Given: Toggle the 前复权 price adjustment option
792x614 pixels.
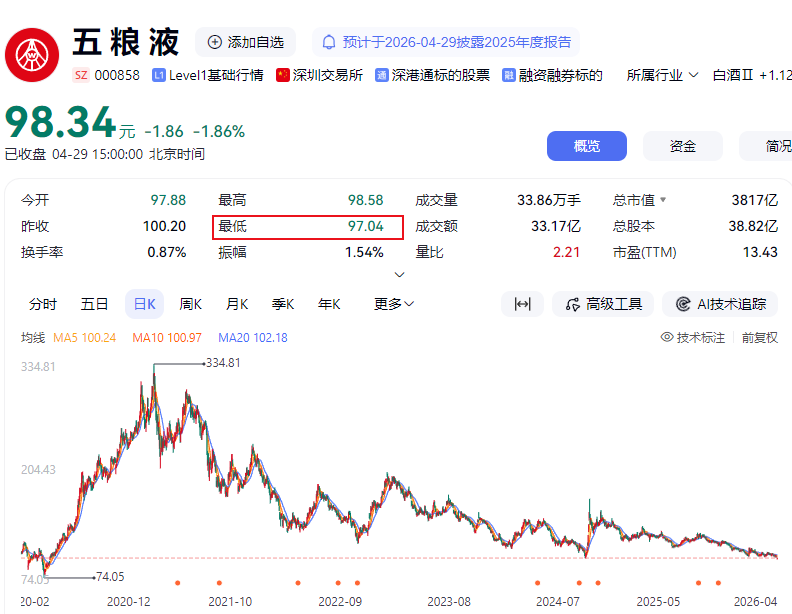Looking at the screenshot, I should [759, 338].
